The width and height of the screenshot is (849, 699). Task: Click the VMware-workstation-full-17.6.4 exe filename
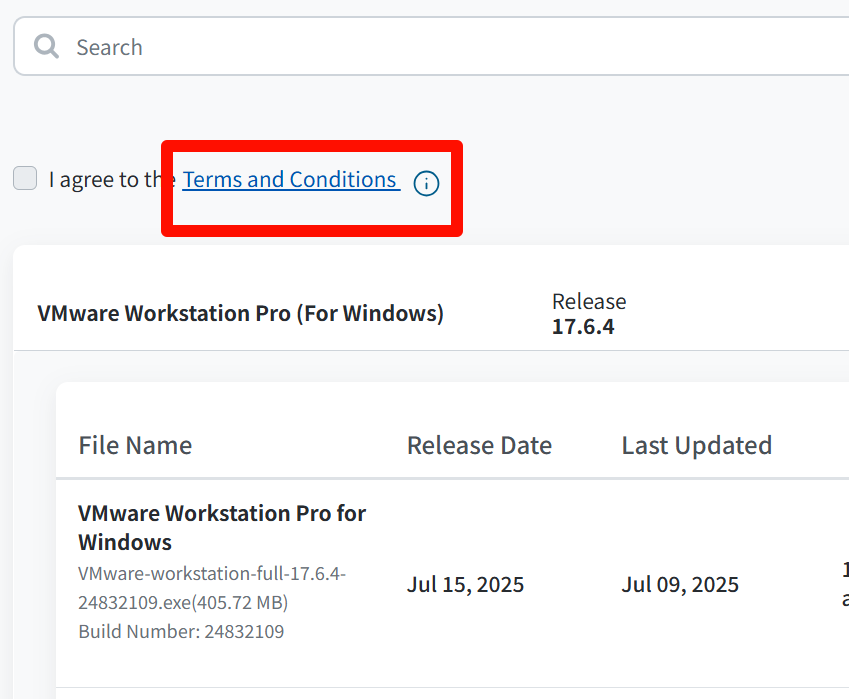click(211, 574)
